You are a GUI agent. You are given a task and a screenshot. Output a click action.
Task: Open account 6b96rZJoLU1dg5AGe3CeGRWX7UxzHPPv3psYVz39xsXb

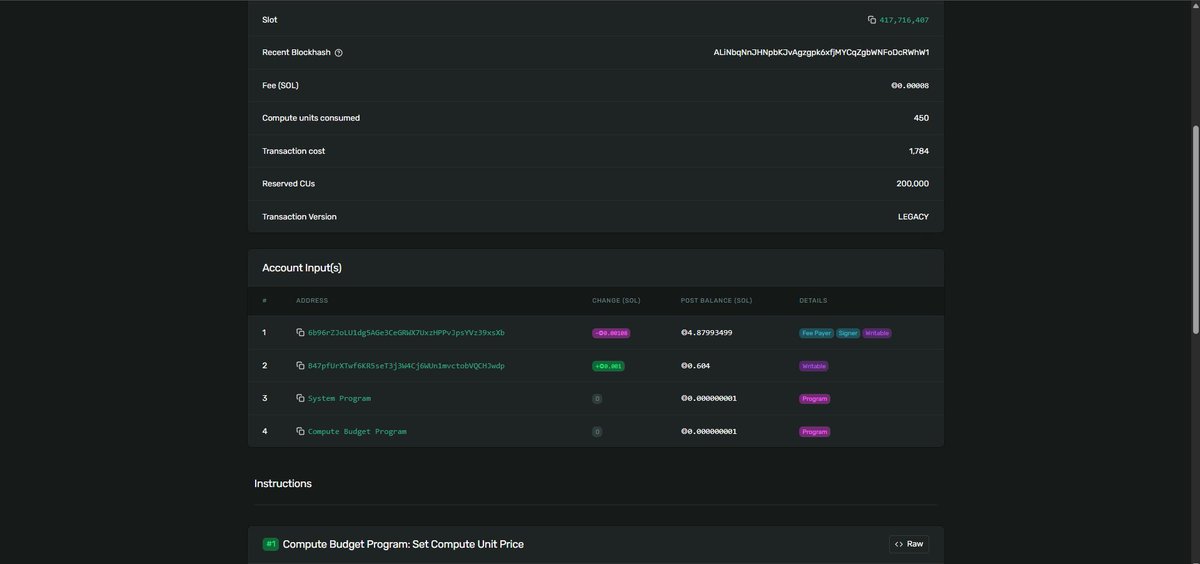(406, 333)
